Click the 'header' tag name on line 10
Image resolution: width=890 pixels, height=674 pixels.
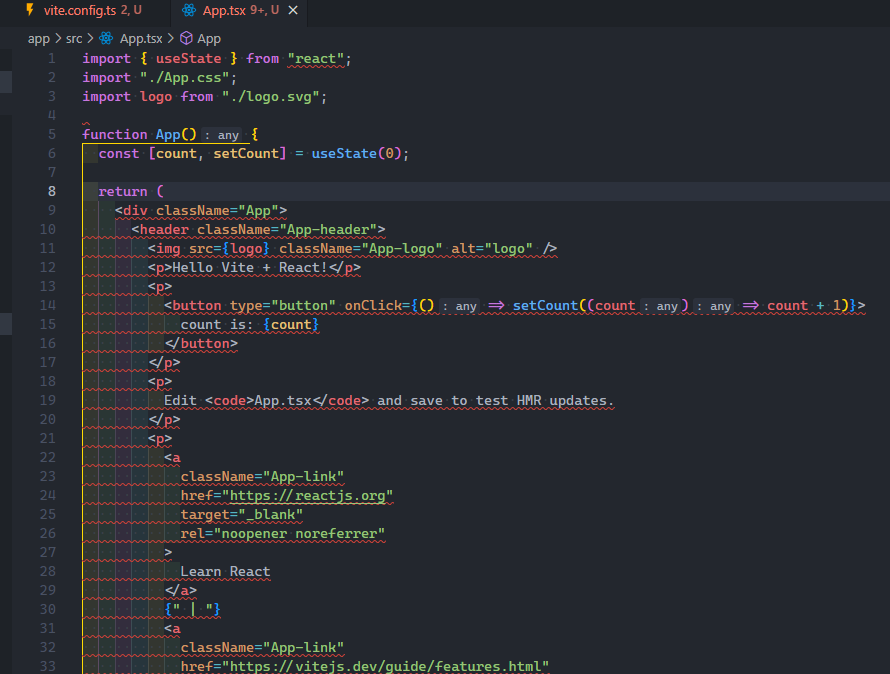pos(164,229)
